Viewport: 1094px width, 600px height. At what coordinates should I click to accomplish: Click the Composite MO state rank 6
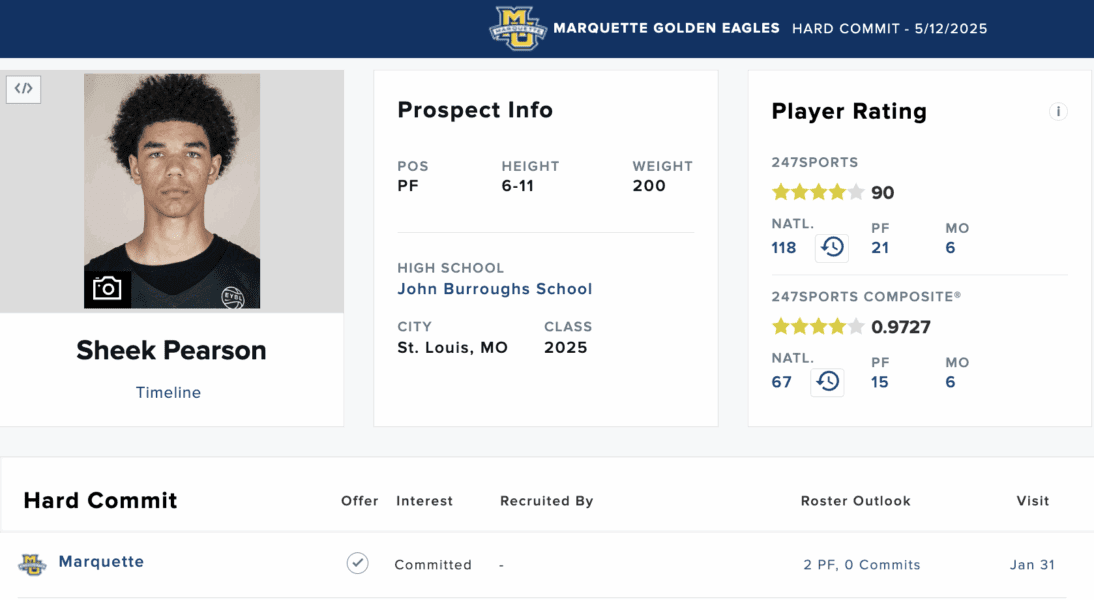click(950, 382)
